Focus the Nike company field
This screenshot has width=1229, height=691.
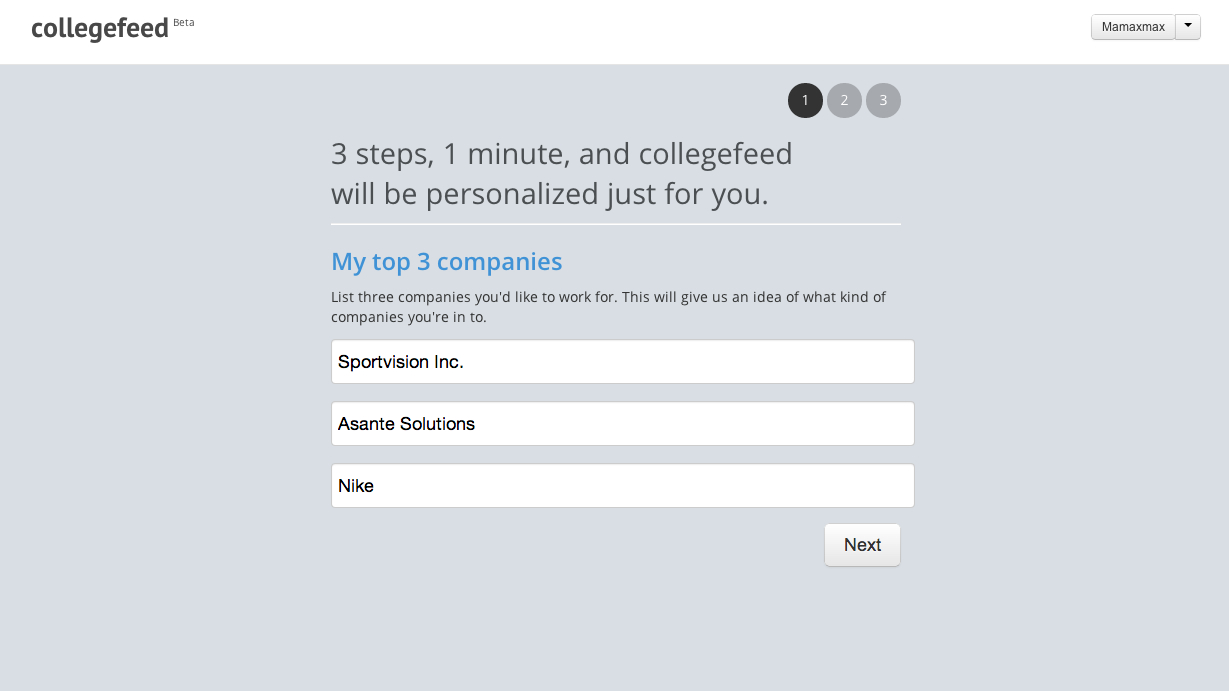tap(623, 485)
